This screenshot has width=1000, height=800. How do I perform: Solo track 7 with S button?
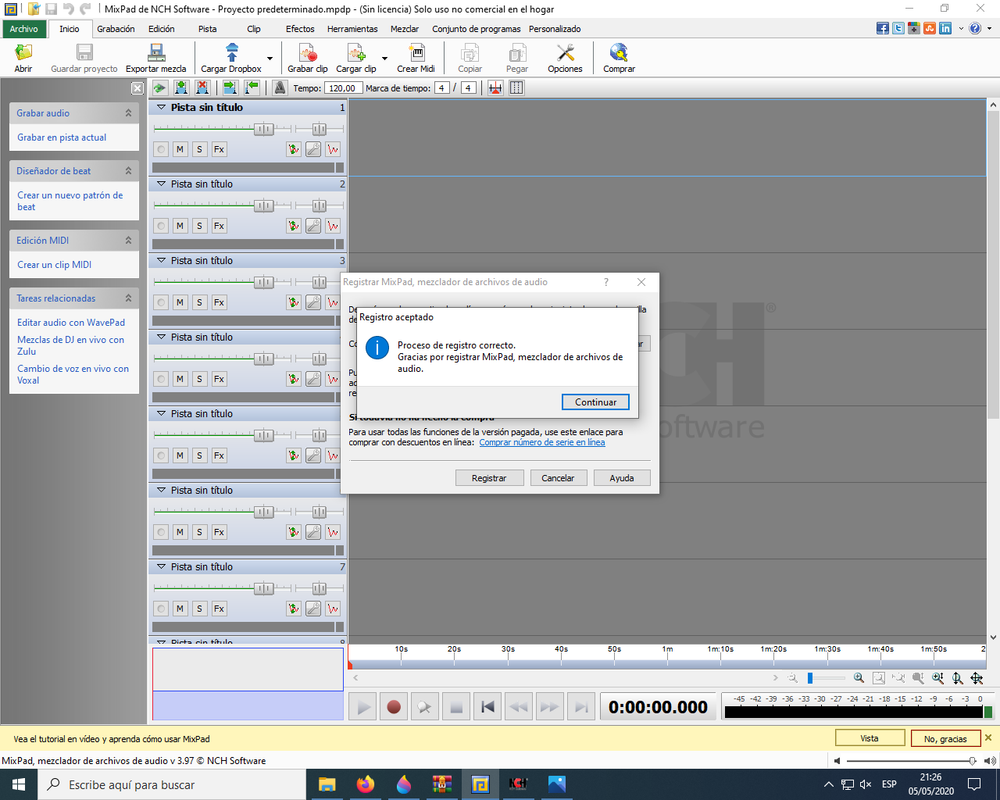tap(200, 609)
